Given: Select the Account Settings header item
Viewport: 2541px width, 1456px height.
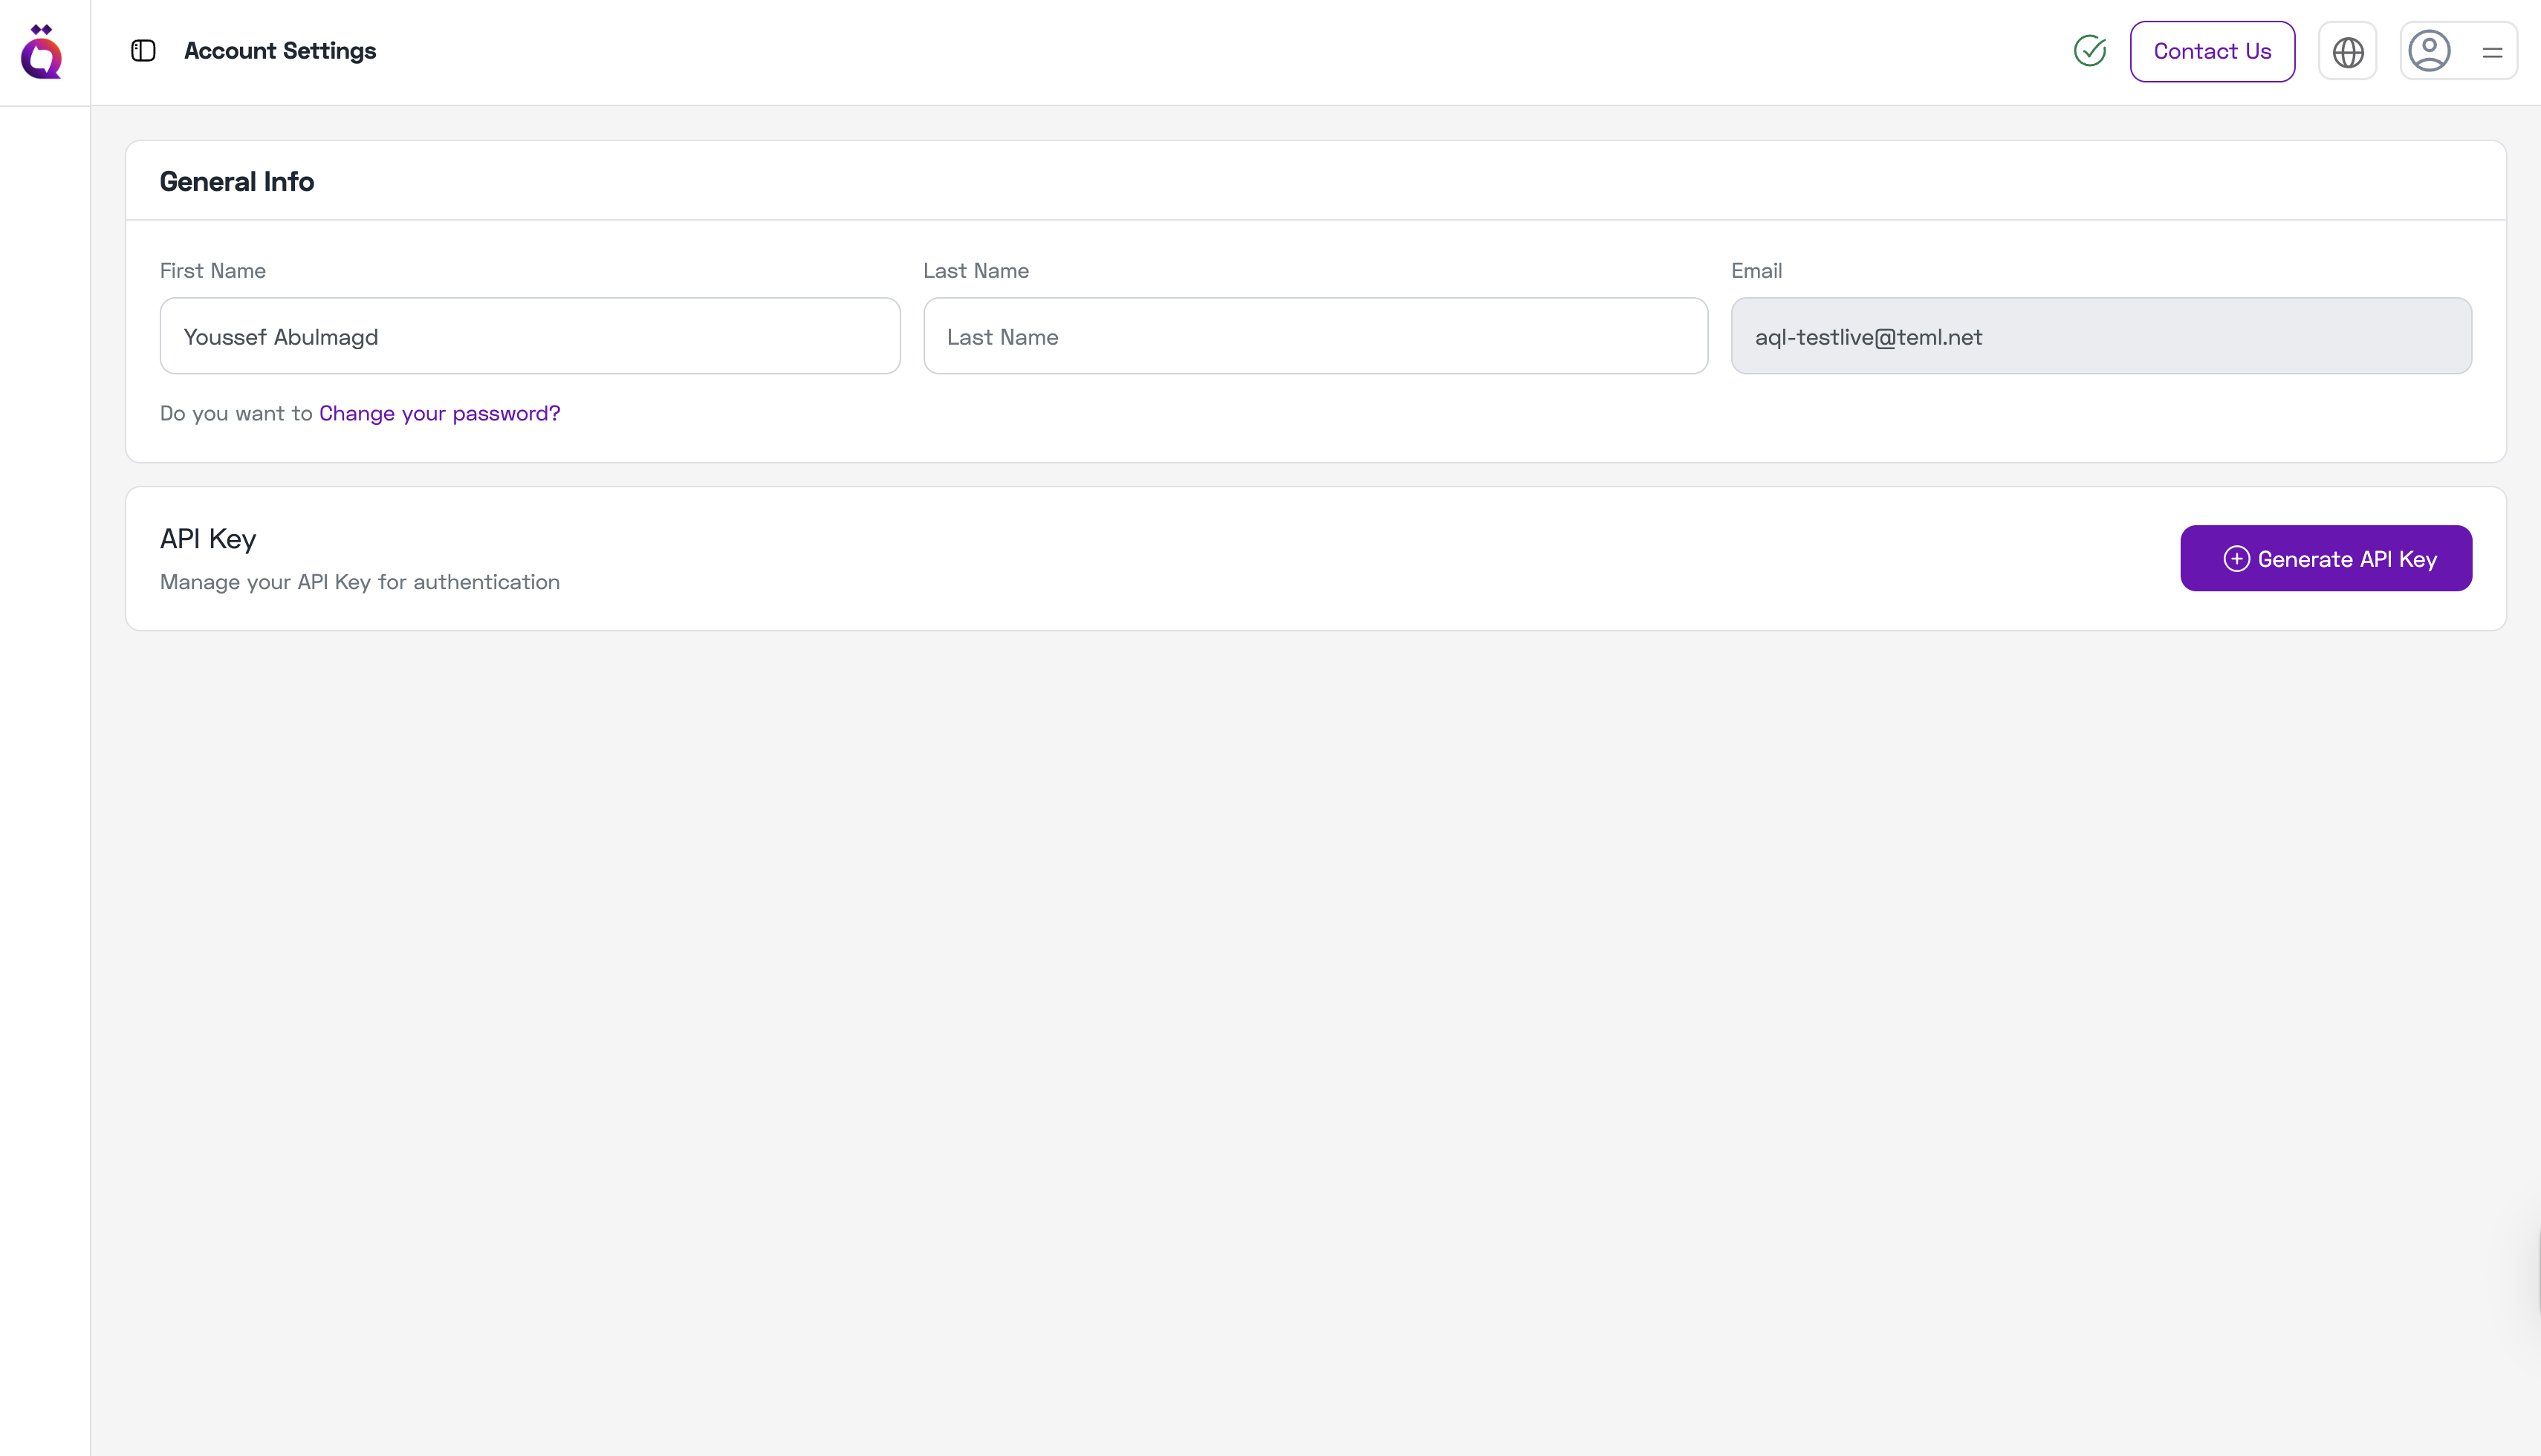Looking at the screenshot, I should [x=280, y=50].
